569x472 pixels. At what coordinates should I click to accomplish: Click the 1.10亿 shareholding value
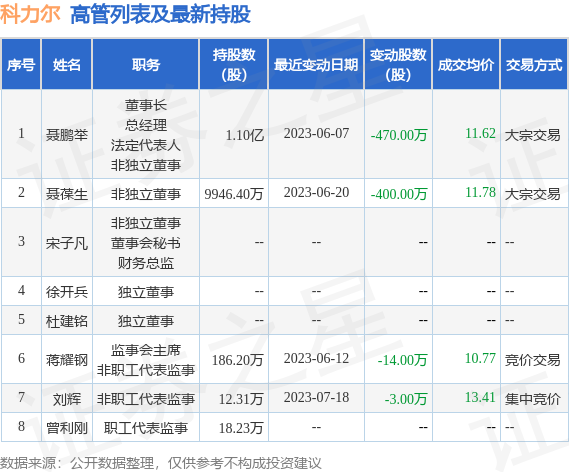coord(245,135)
